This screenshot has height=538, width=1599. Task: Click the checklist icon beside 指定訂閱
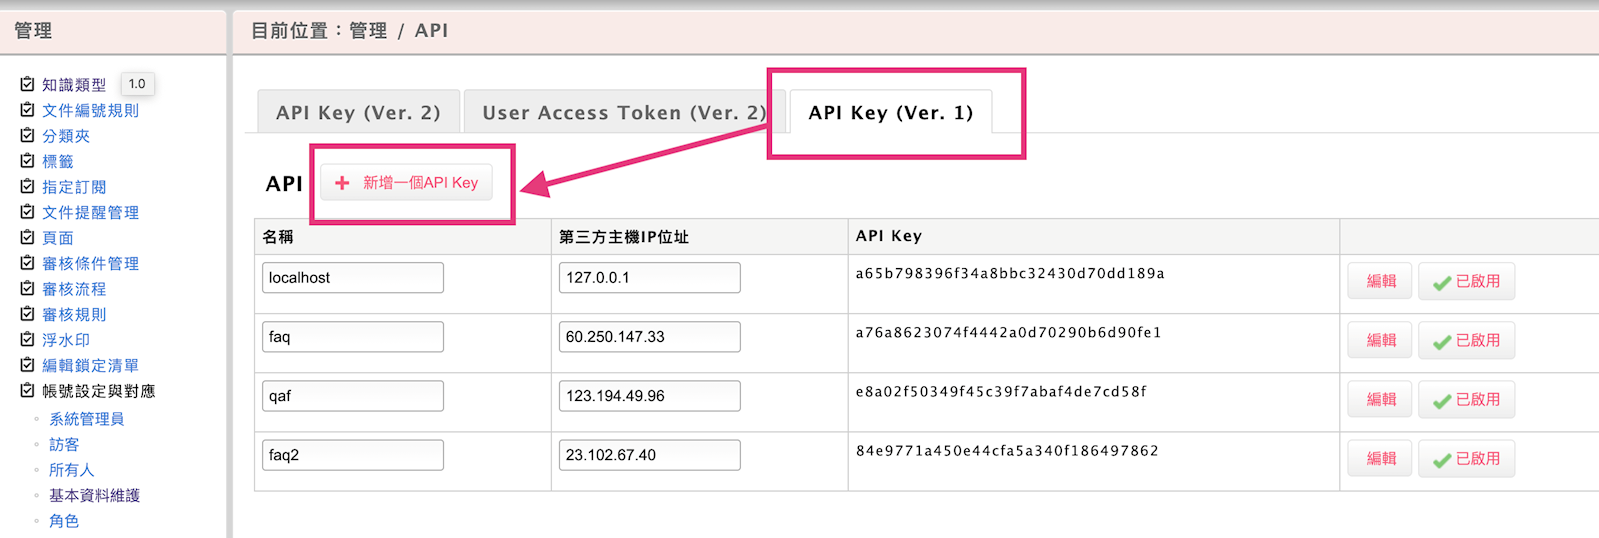(27, 186)
